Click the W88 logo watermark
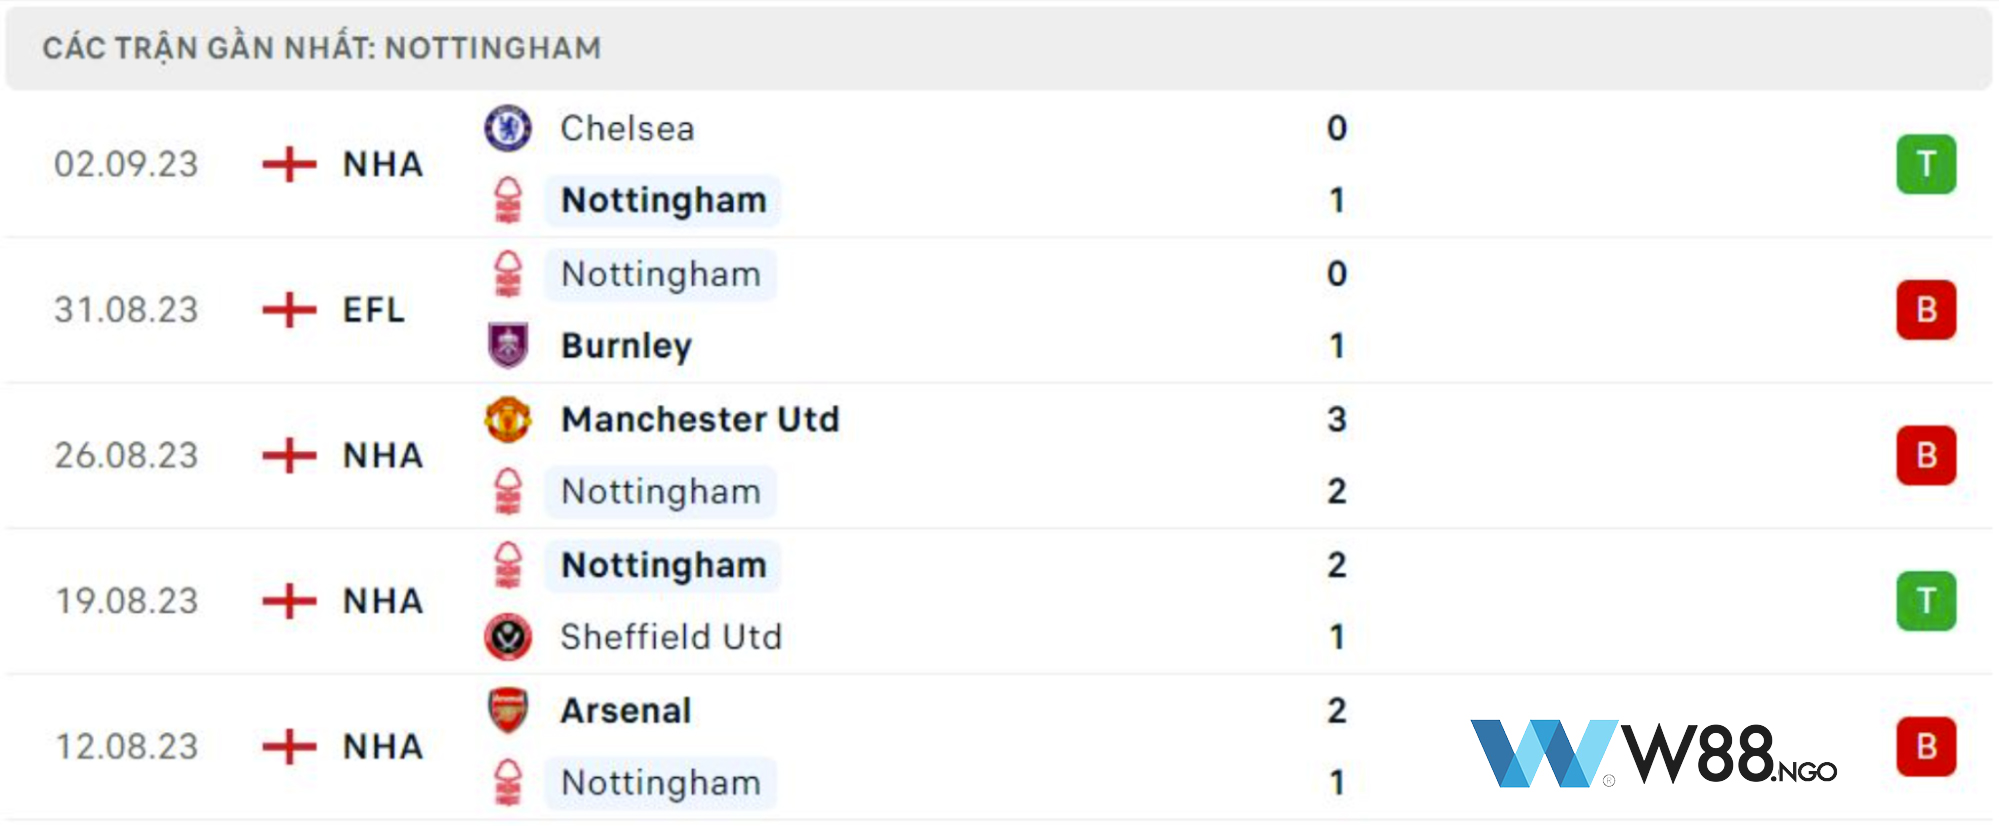This screenshot has width=1999, height=826. (1653, 753)
